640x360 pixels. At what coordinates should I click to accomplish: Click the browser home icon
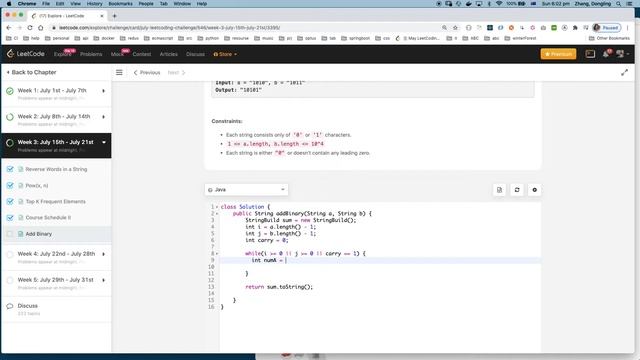[40, 28]
